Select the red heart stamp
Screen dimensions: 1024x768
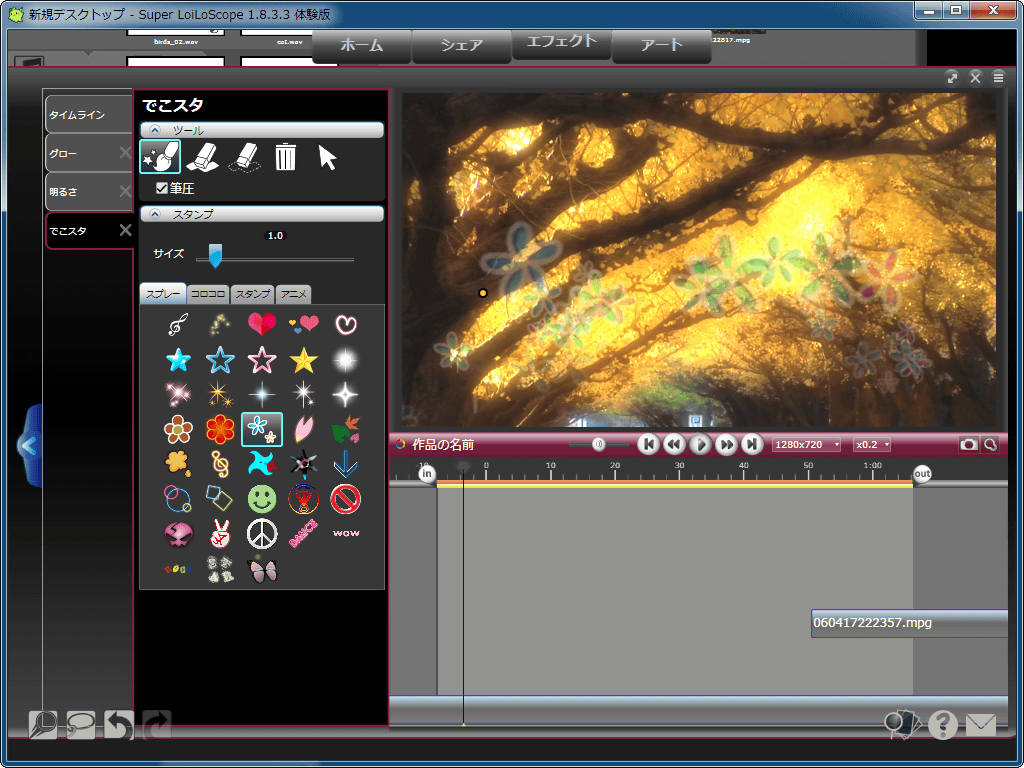[x=262, y=323]
